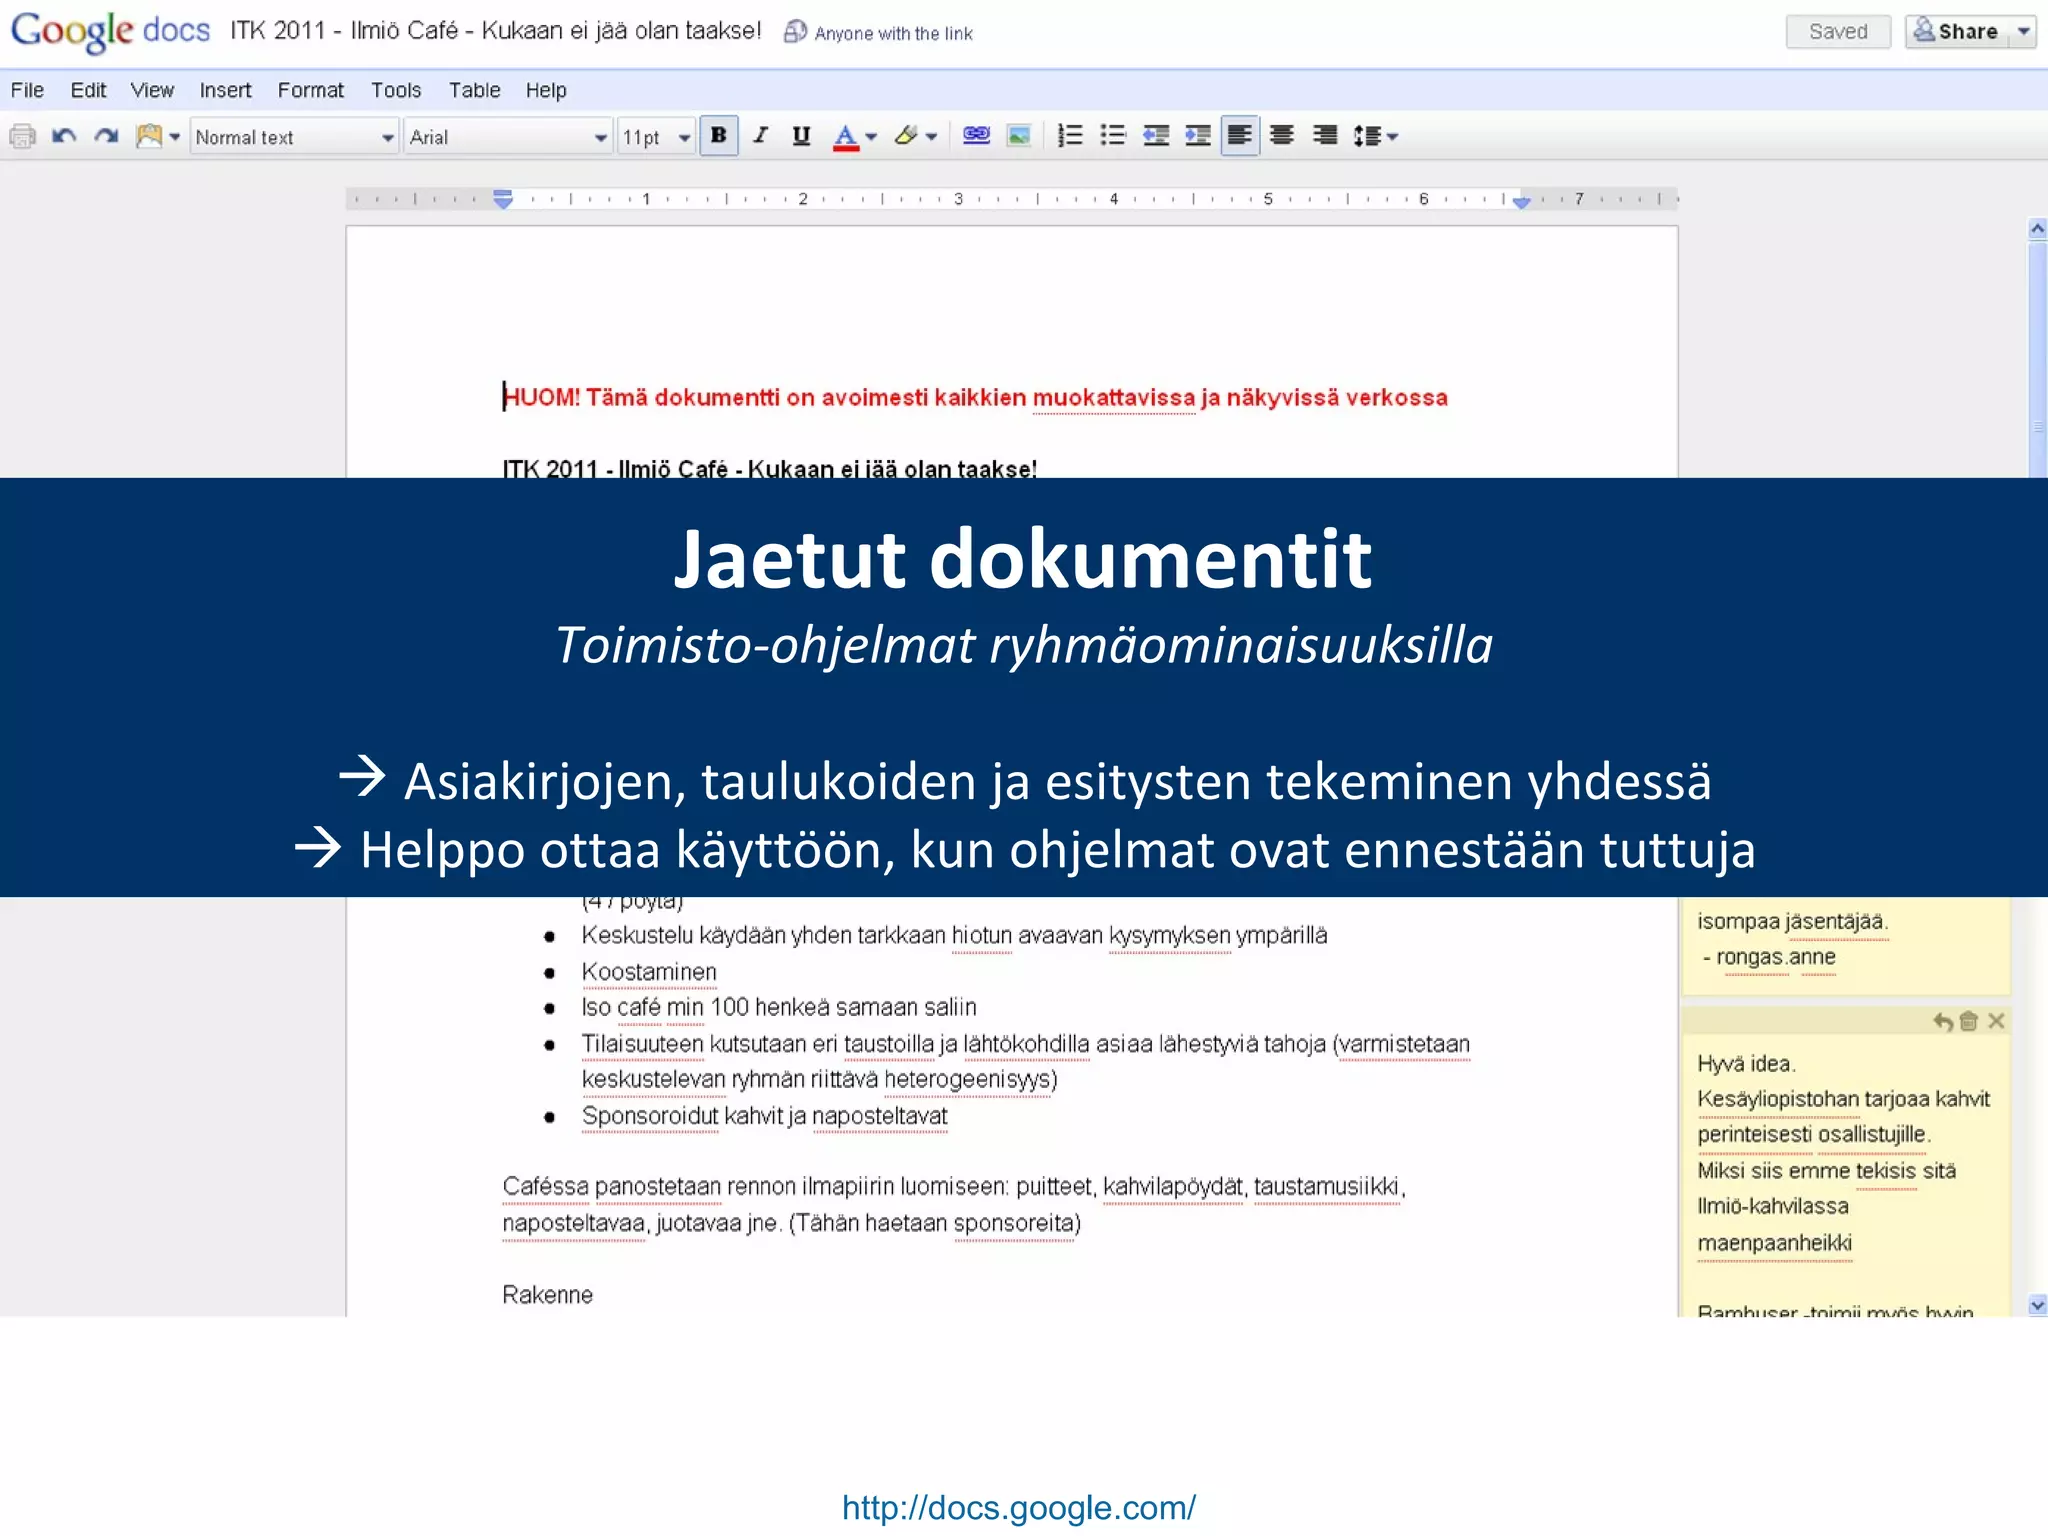Viewport: 2048px width, 1536px height.
Task: Click the highlight color marker icon
Action: [x=906, y=136]
